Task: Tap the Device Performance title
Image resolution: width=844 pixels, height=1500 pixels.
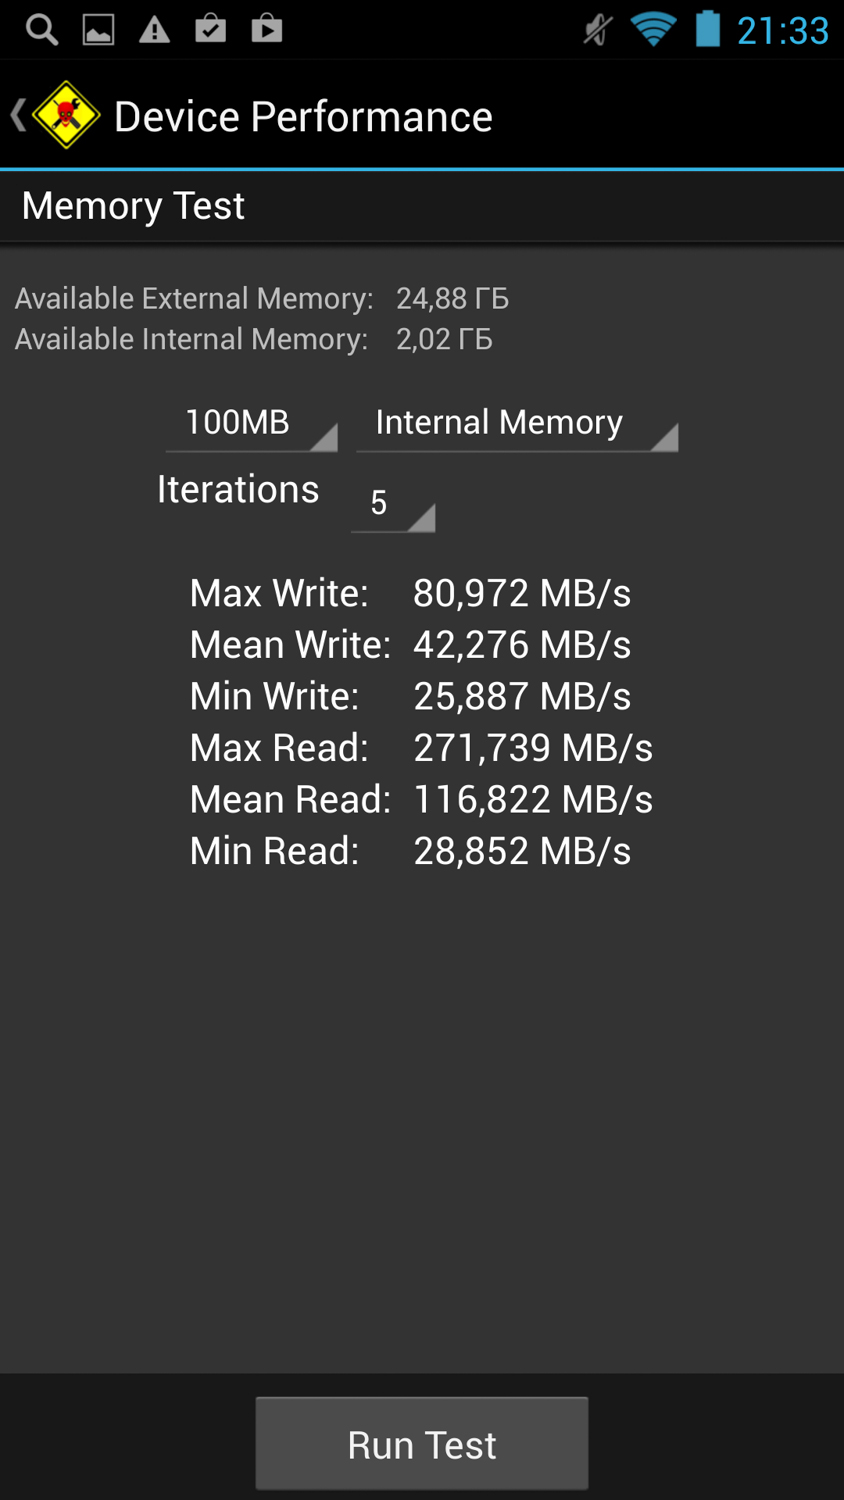Action: (x=303, y=116)
